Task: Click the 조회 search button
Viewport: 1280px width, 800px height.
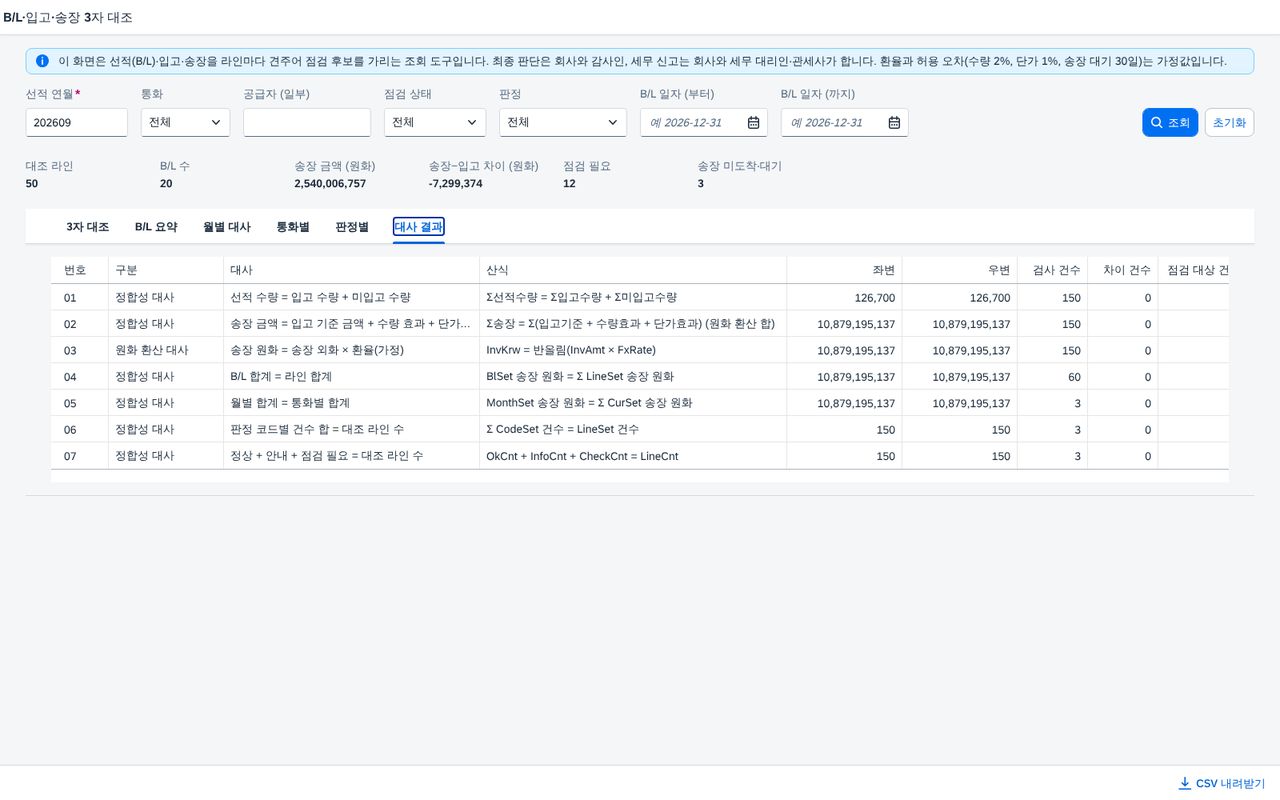Action: (1170, 122)
